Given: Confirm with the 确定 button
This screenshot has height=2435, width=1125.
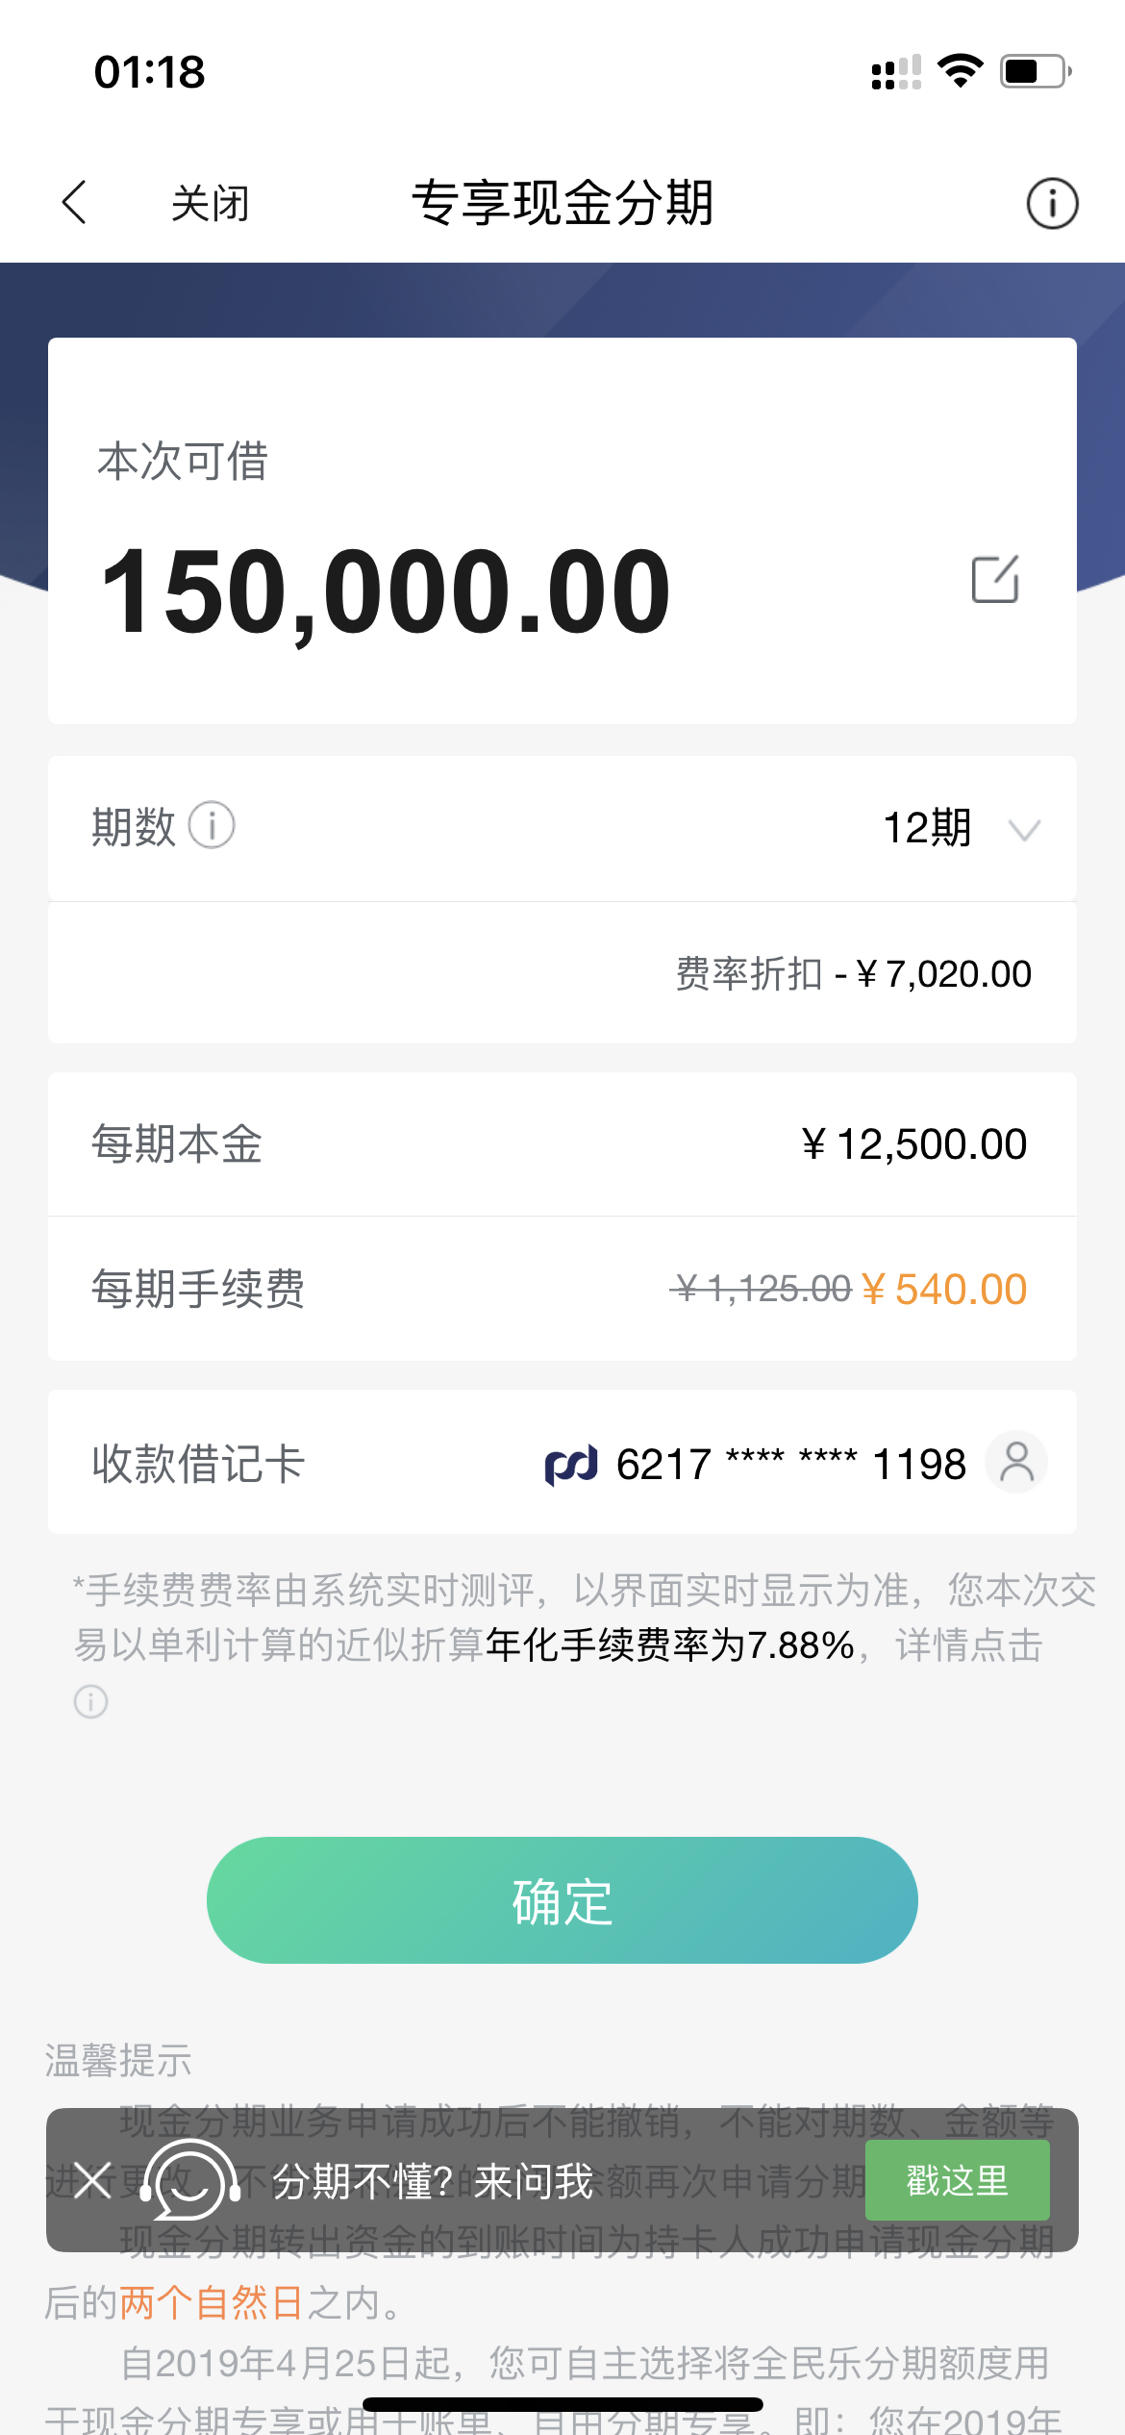Looking at the screenshot, I should (562, 1900).
